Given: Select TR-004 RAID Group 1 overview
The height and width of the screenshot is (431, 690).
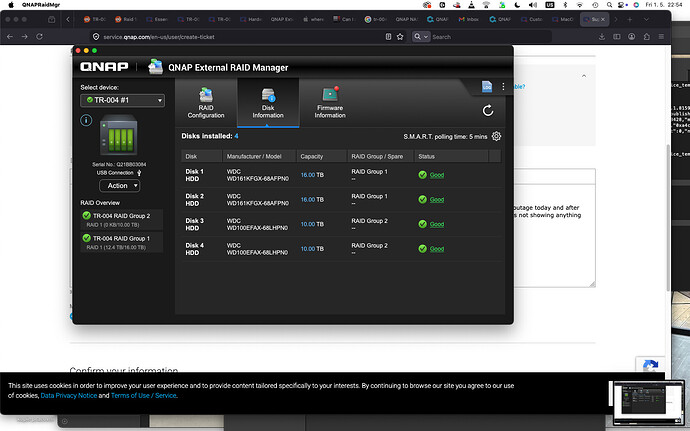Looking at the screenshot, I should [121, 242].
